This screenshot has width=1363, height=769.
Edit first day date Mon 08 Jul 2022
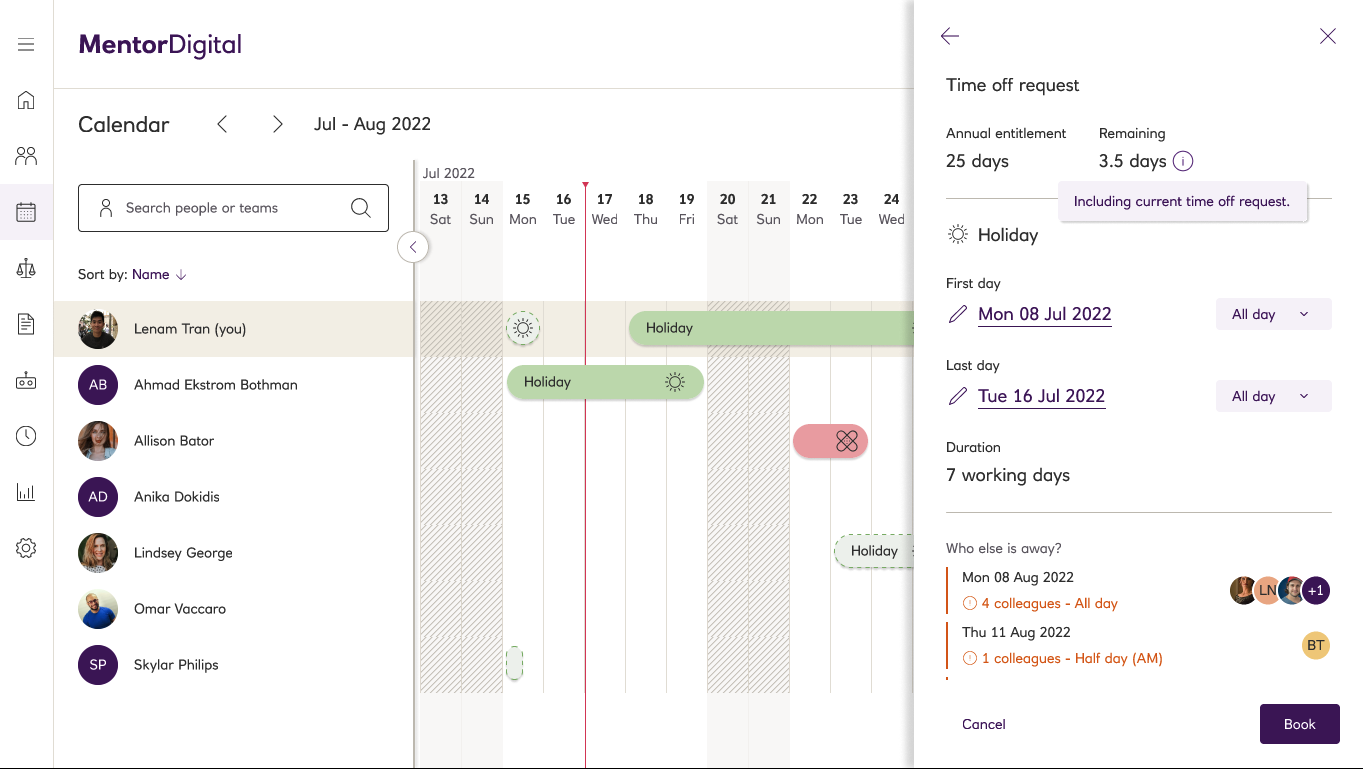point(1045,314)
